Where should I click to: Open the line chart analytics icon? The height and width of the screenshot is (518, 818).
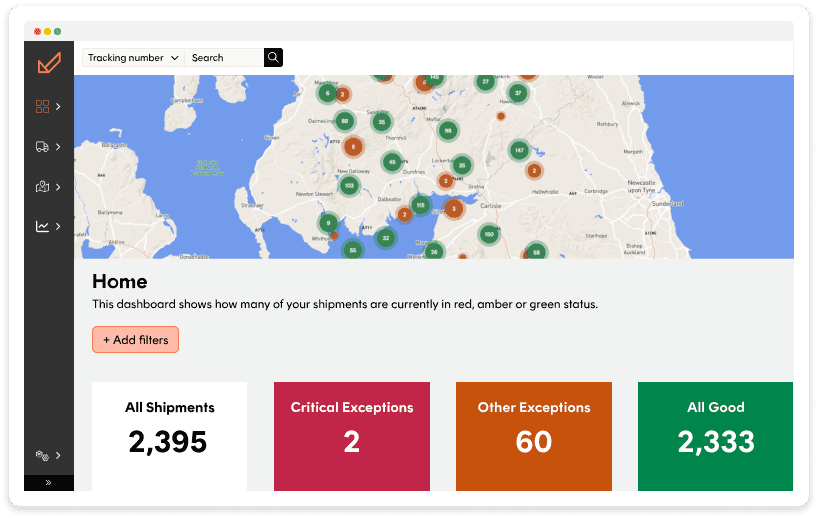(42, 226)
